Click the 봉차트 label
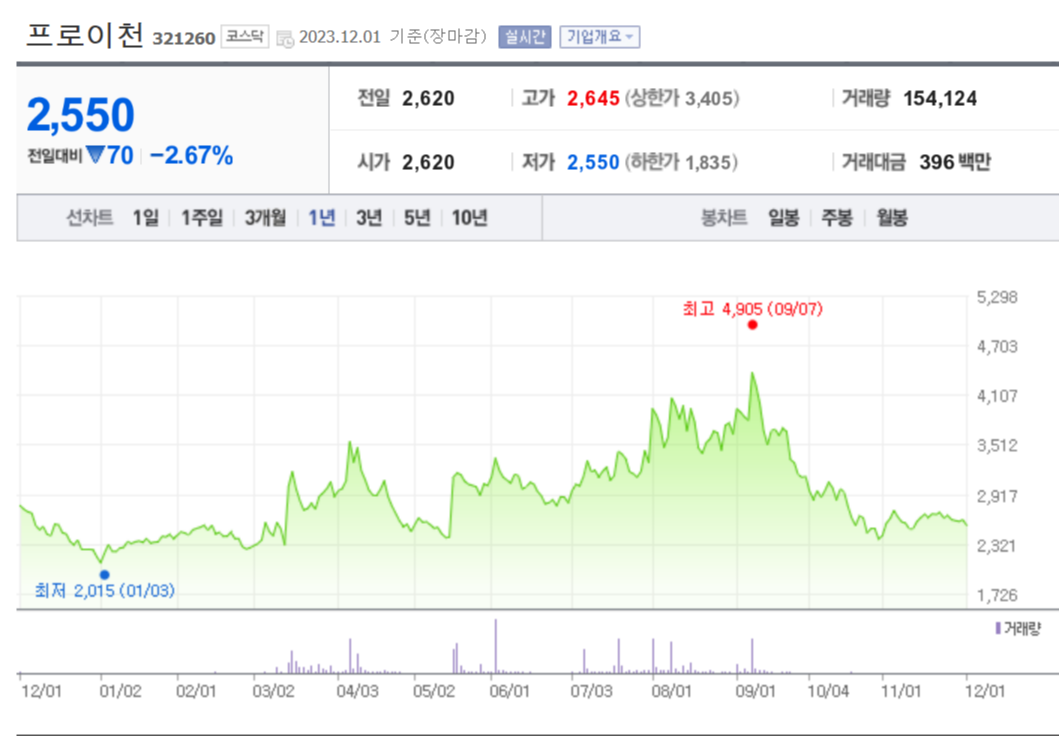Screen dimensions: 1059x736 coord(724,217)
